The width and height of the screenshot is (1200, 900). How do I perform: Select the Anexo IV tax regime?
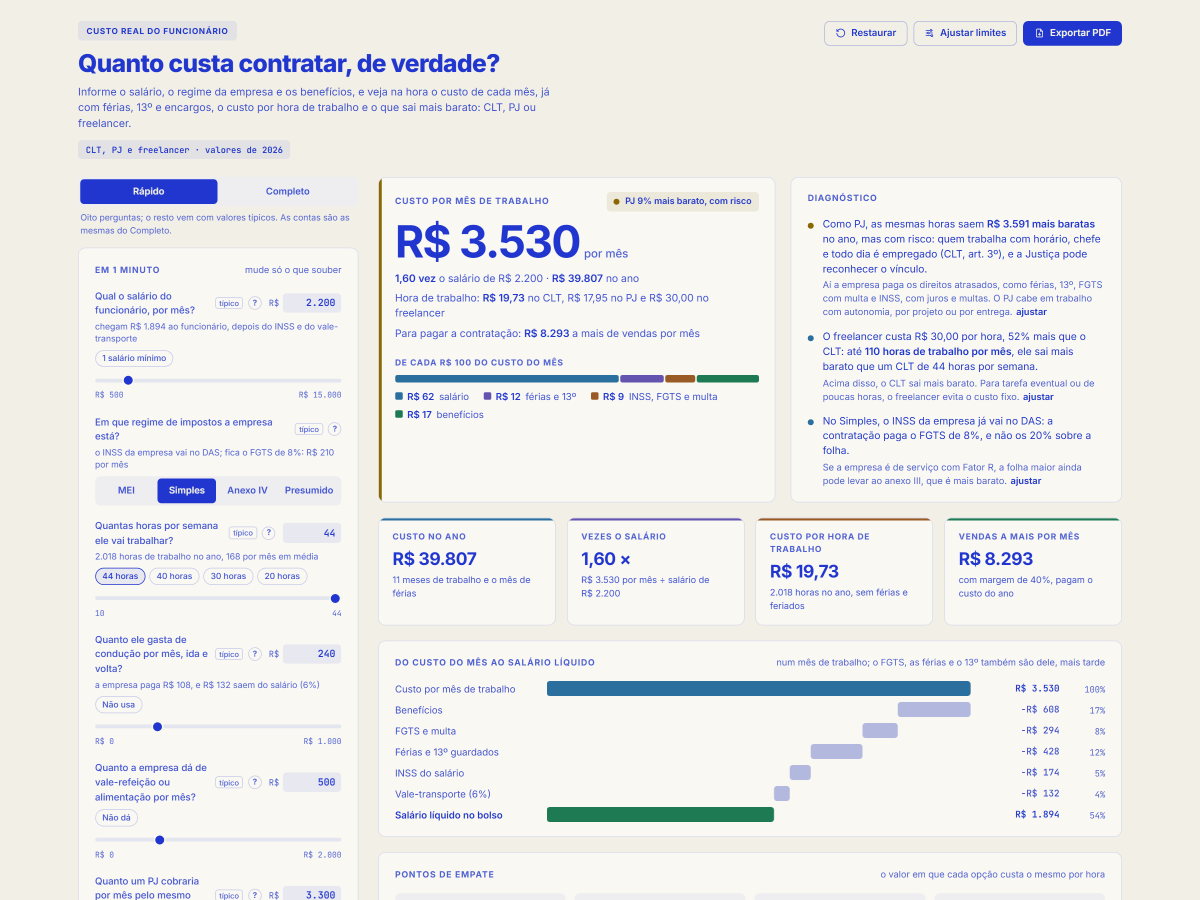coord(248,490)
